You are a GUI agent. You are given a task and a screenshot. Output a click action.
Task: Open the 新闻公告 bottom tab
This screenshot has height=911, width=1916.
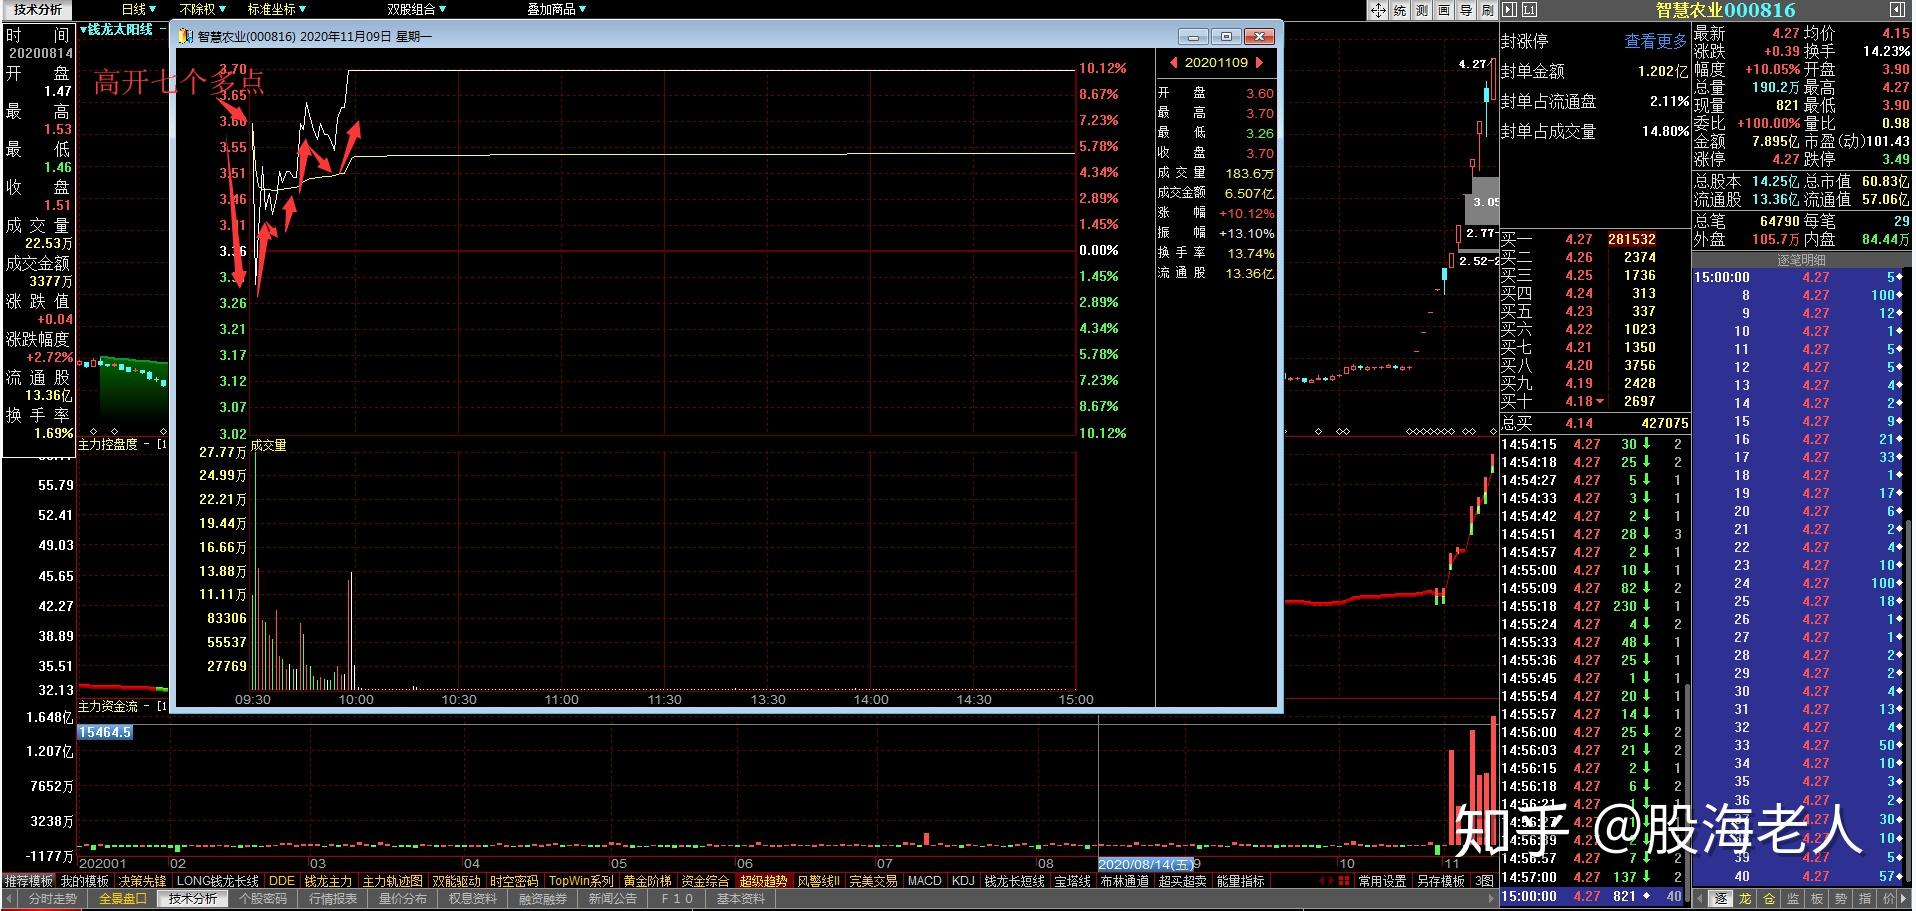pyautogui.click(x=613, y=899)
